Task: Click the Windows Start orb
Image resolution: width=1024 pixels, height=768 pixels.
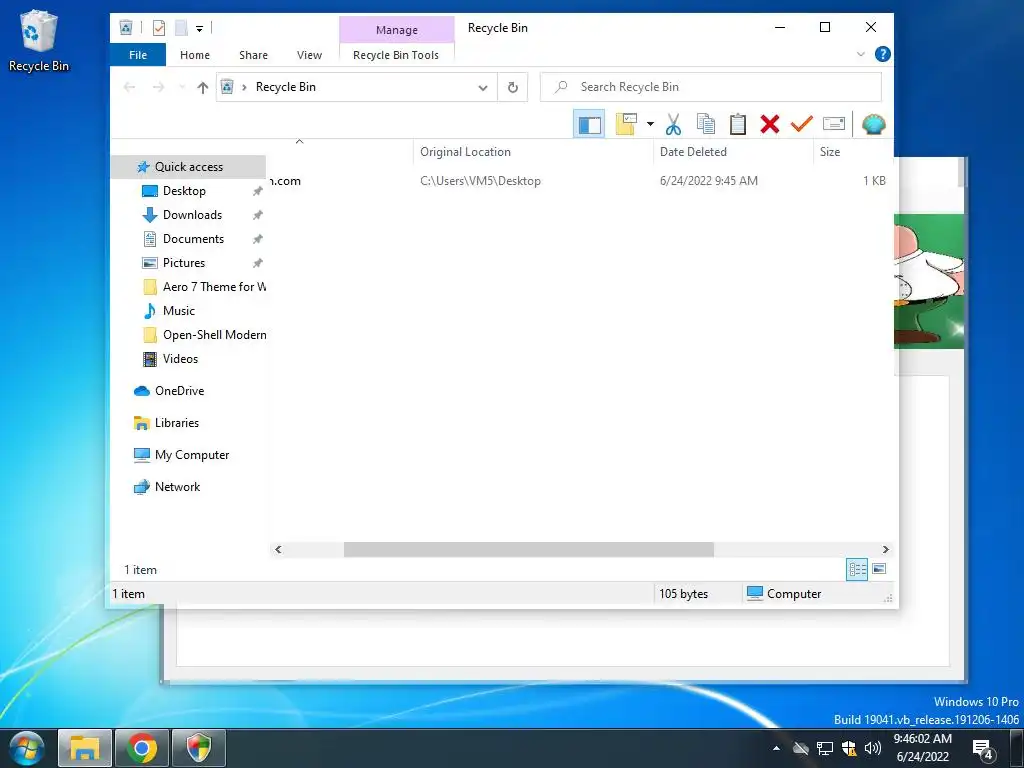Action: (x=27, y=748)
